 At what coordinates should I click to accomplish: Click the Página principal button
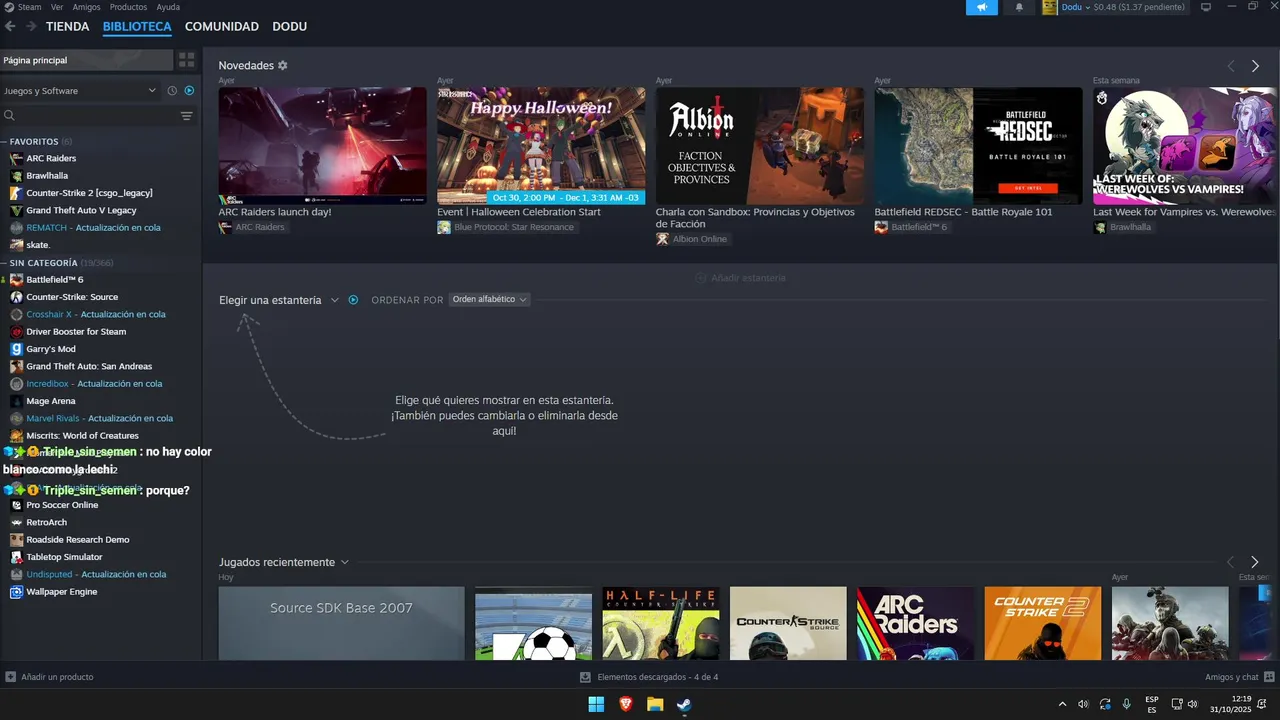coord(87,60)
